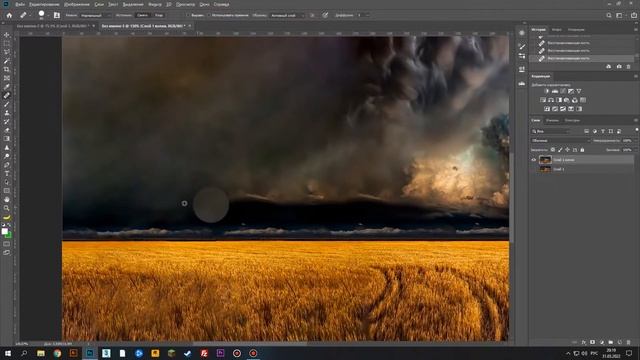Open the Изображение menu
This screenshot has width=640, height=360.
coord(76,4)
